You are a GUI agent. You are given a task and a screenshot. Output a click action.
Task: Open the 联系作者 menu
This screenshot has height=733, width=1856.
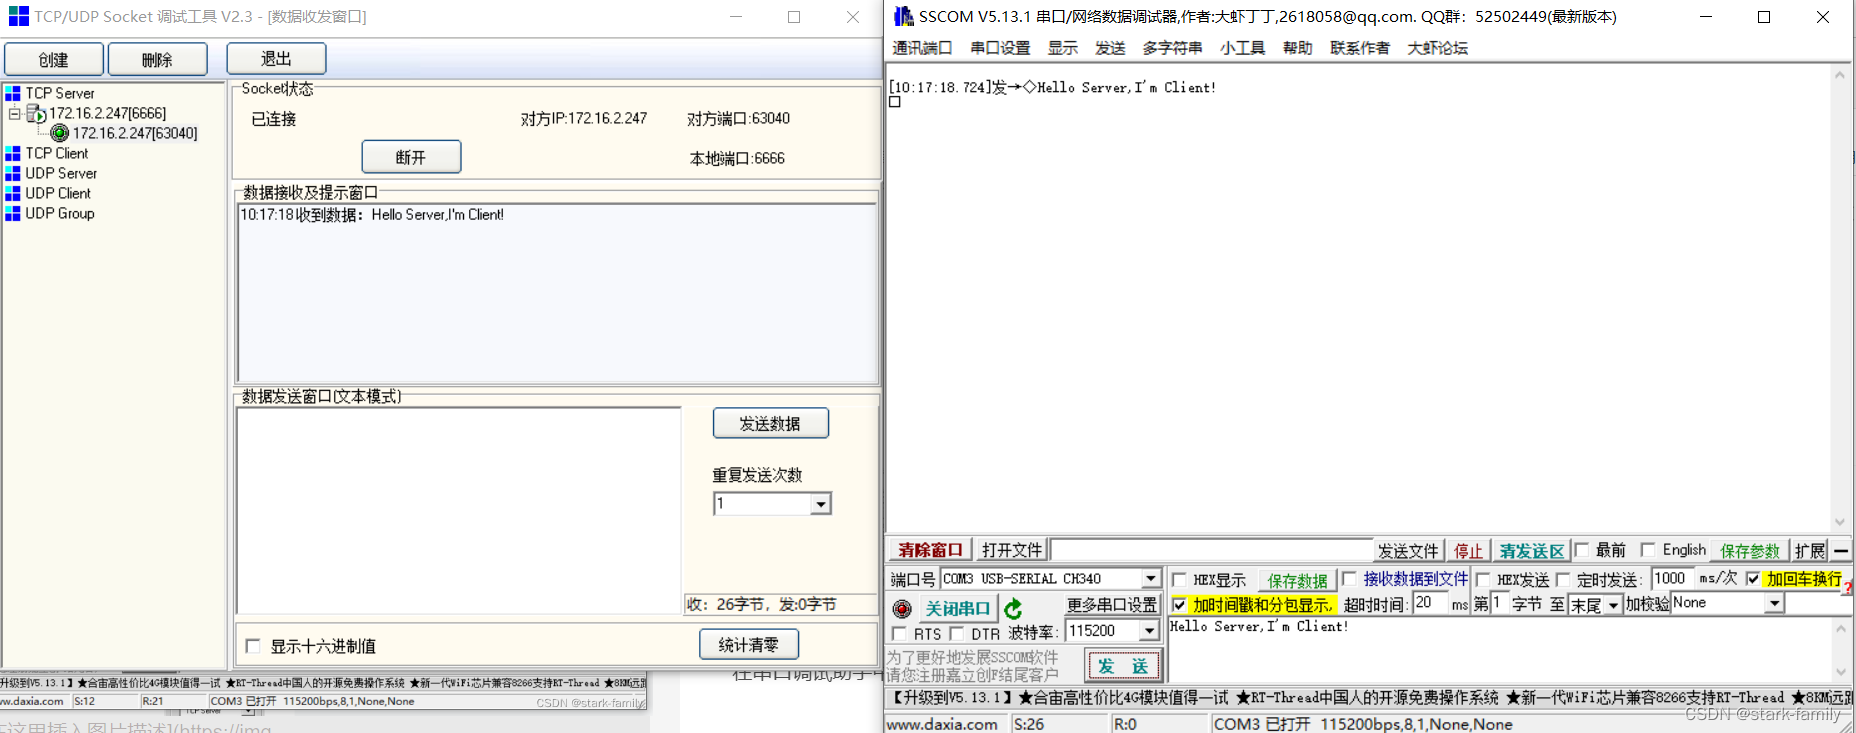coord(1360,48)
